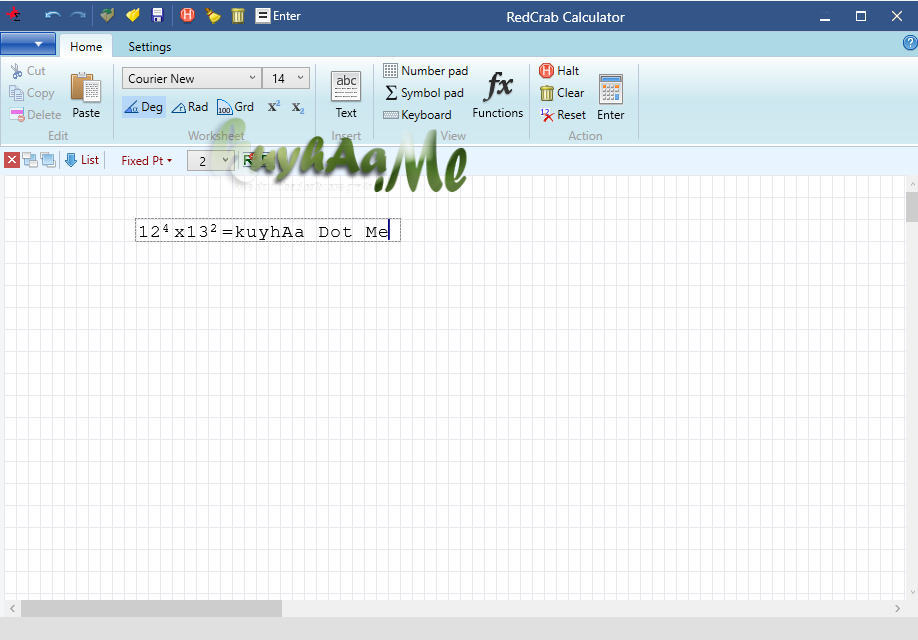Click the Cut command

coord(28,71)
